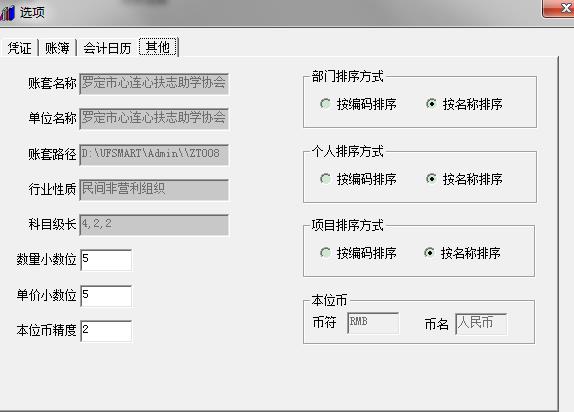The height and width of the screenshot is (412, 574).
Task: Pick 按编码排序 under 项目排序方式
Action: tap(358, 253)
